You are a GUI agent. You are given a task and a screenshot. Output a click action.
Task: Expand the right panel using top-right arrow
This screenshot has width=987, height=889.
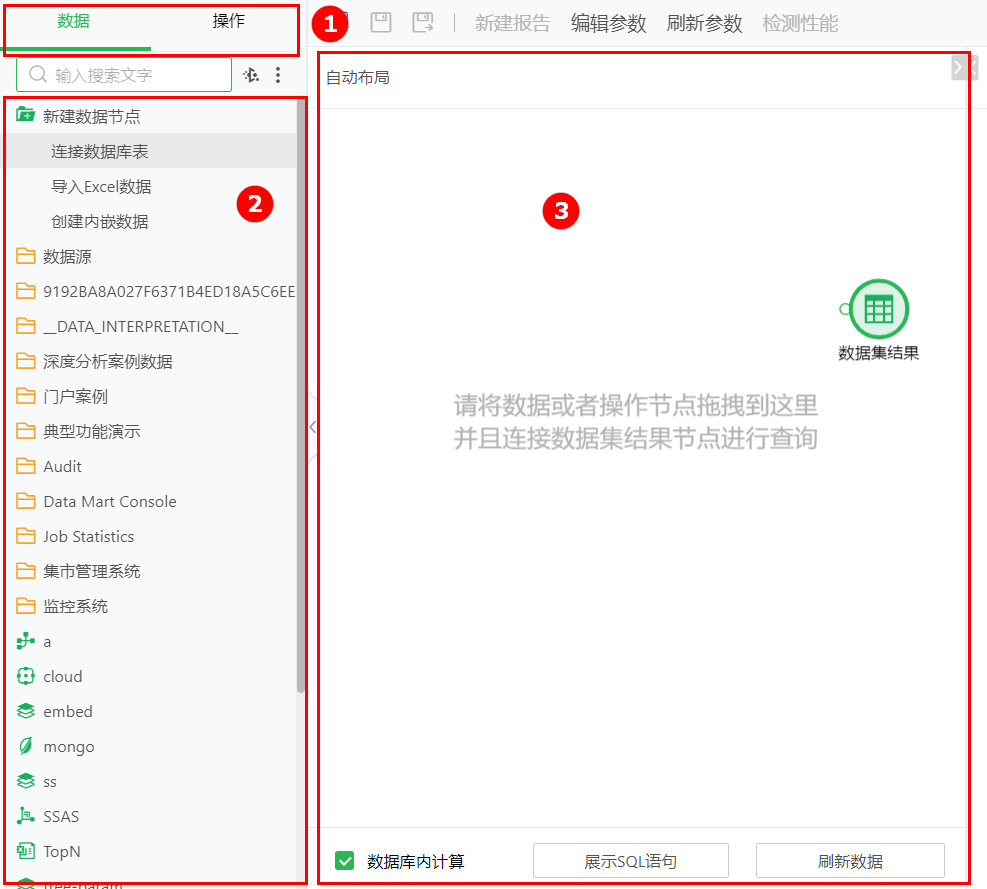pyautogui.click(x=958, y=67)
